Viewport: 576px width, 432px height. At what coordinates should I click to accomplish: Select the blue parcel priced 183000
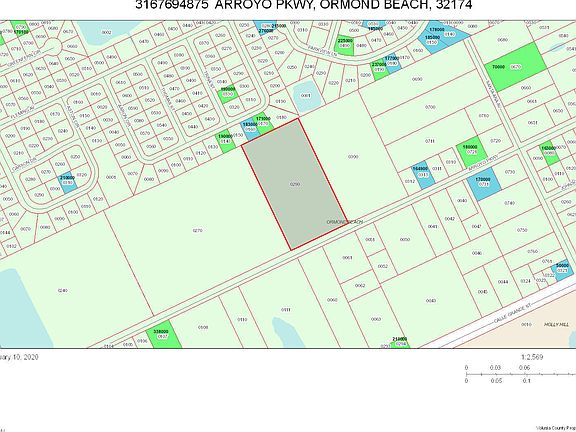251,129
